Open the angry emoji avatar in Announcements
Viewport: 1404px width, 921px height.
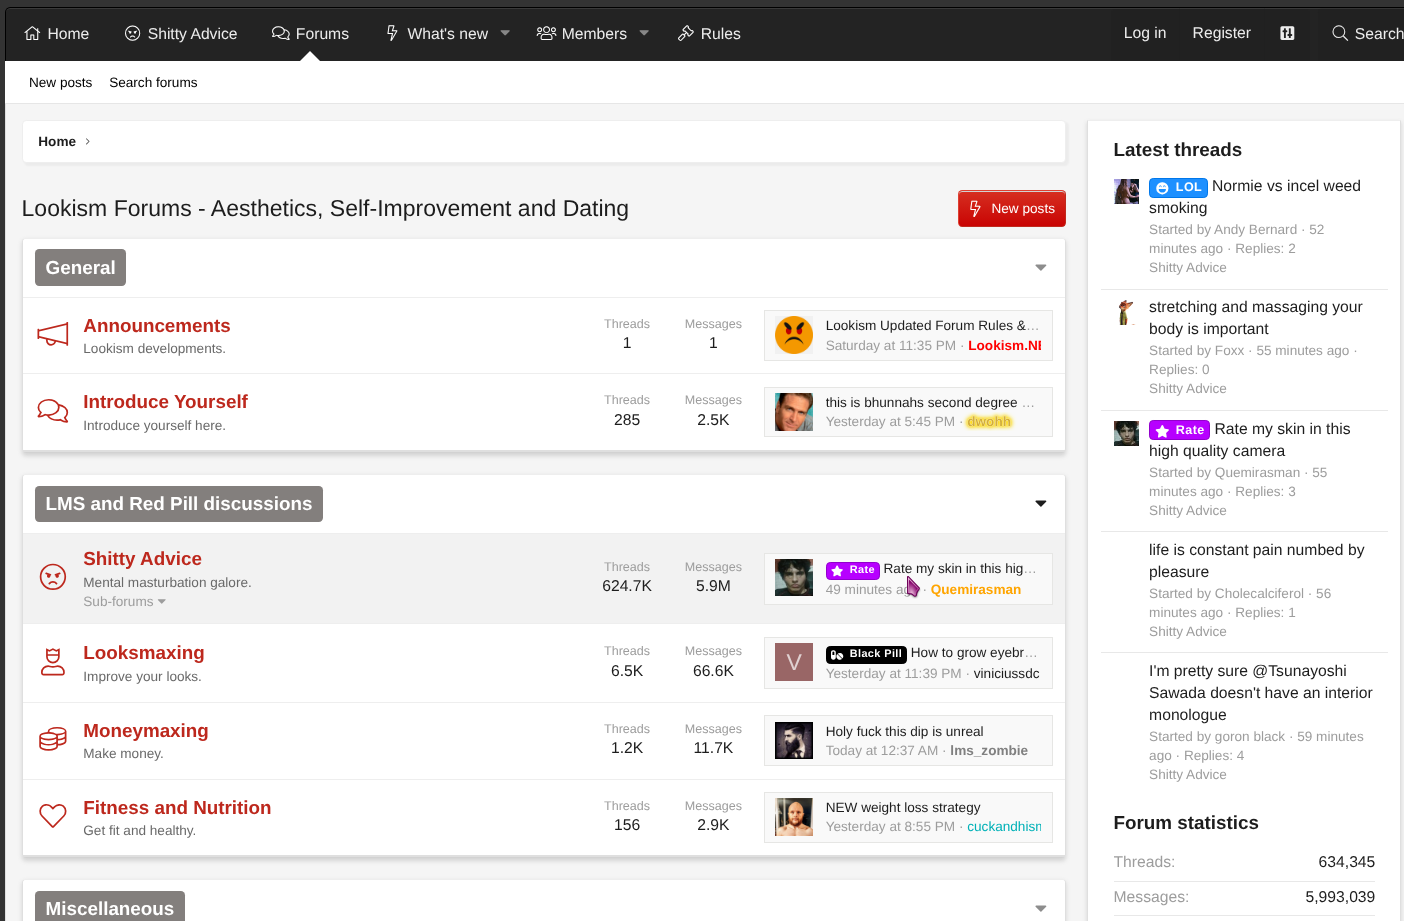(794, 335)
